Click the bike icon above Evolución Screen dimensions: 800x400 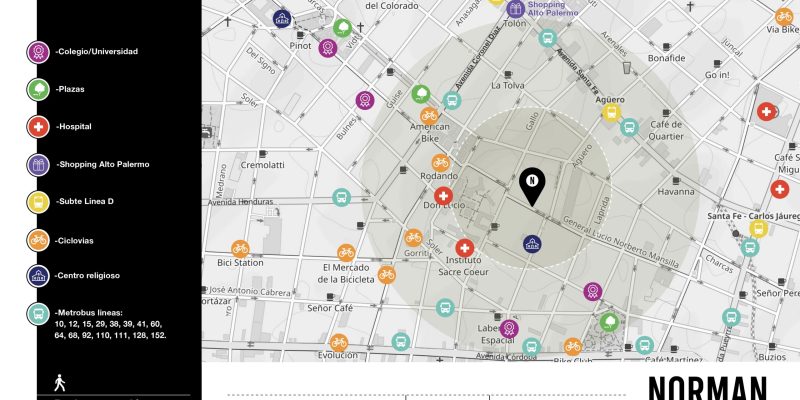pos(338,342)
